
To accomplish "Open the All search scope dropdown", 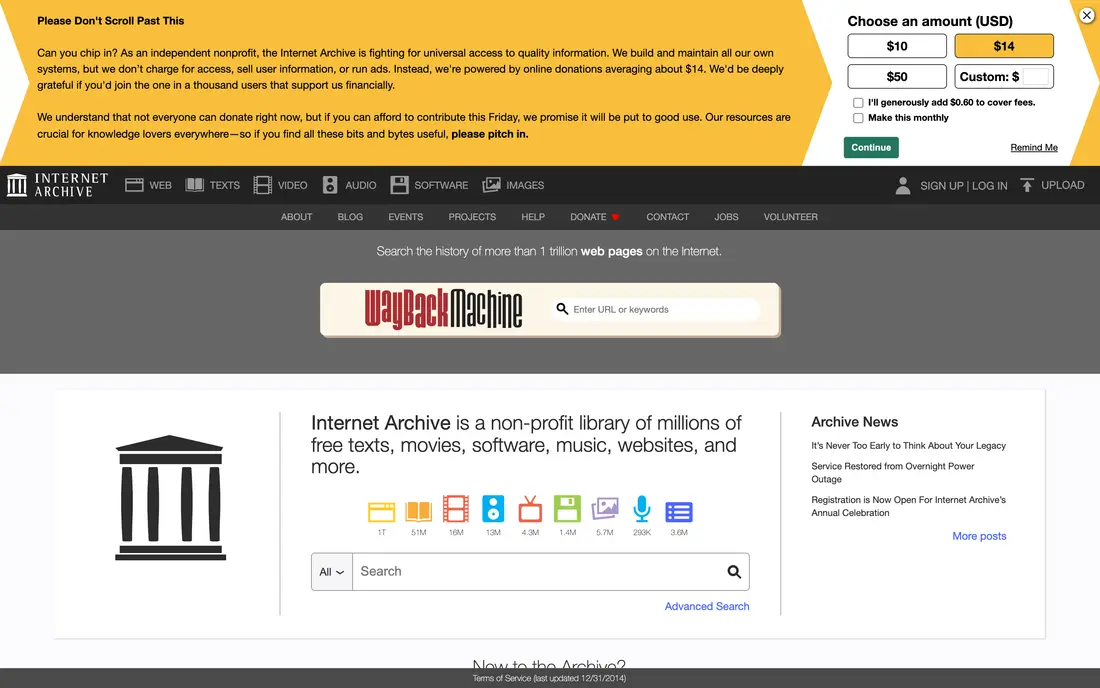I will [332, 572].
